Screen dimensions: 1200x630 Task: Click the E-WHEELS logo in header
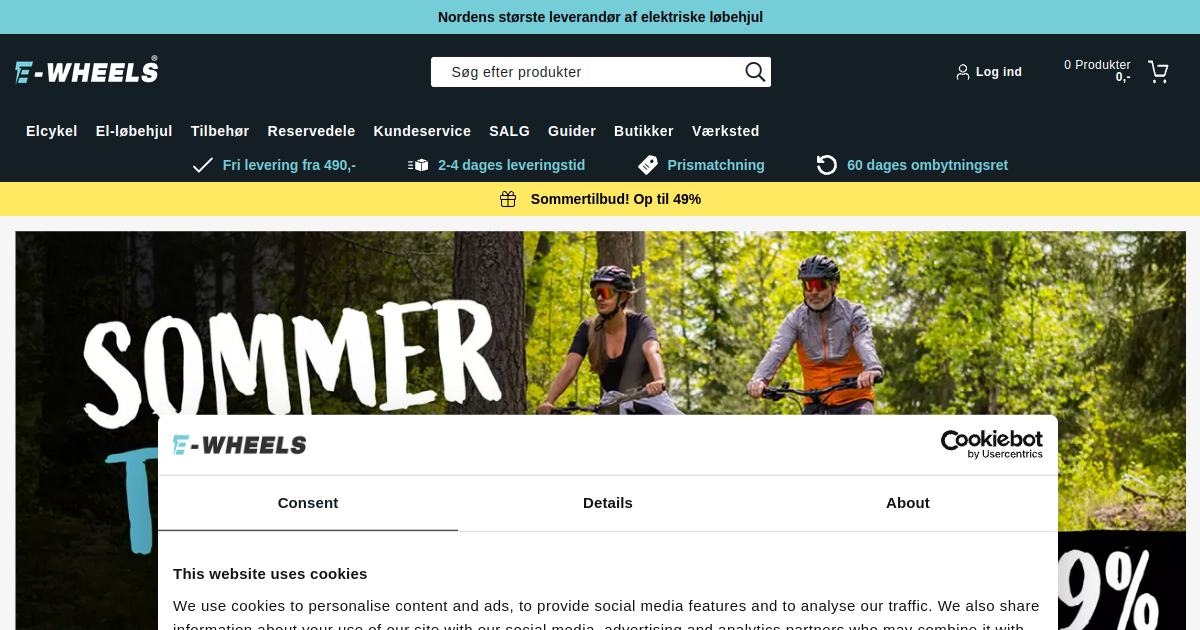87,71
